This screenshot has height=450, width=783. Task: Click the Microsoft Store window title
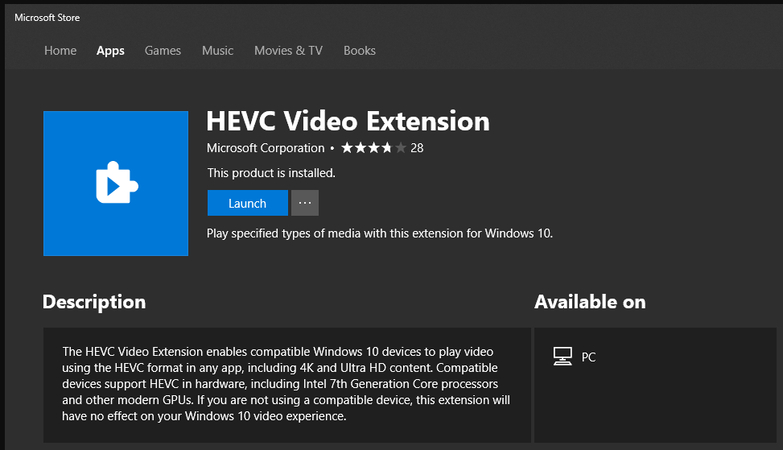pos(47,17)
